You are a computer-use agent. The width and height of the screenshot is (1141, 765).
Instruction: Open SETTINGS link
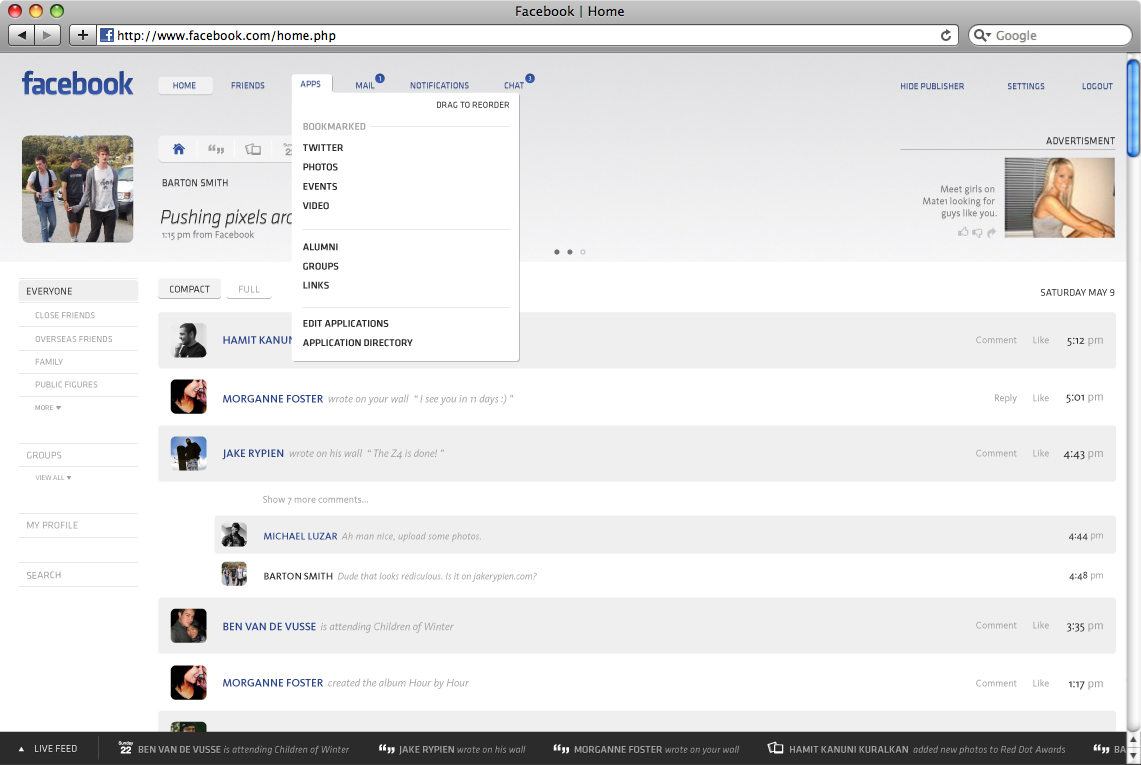coord(1025,86)
